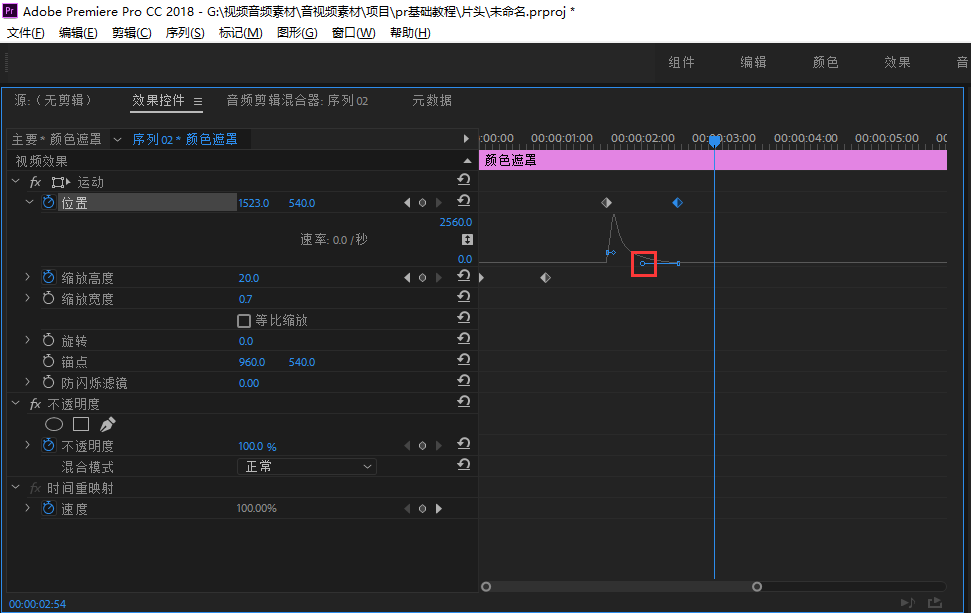Add or remove 速度 keyframe
971x613 pixels.
click(x=422, y=509)
